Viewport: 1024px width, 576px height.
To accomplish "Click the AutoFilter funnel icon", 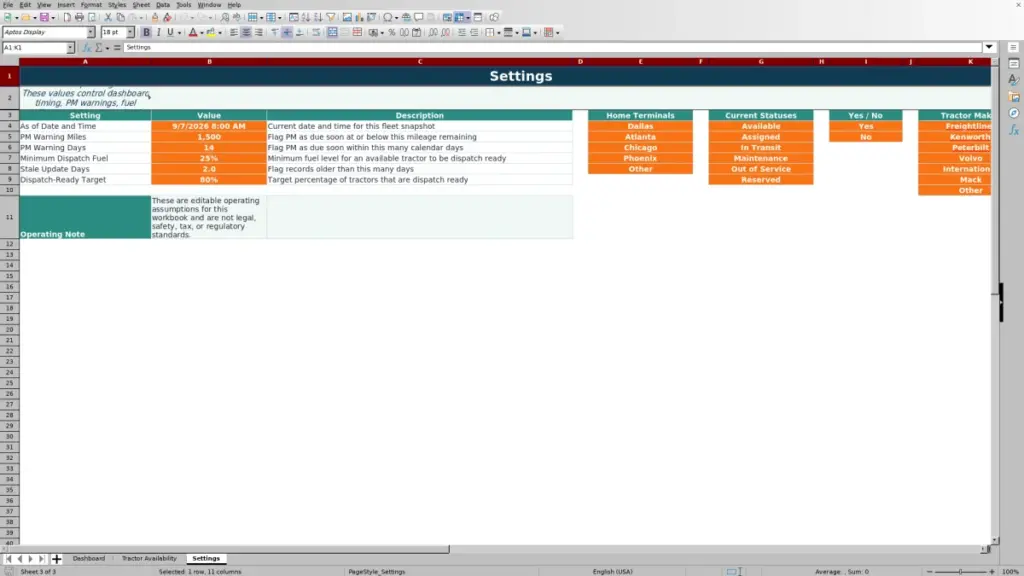I will (x=331, y=17).
